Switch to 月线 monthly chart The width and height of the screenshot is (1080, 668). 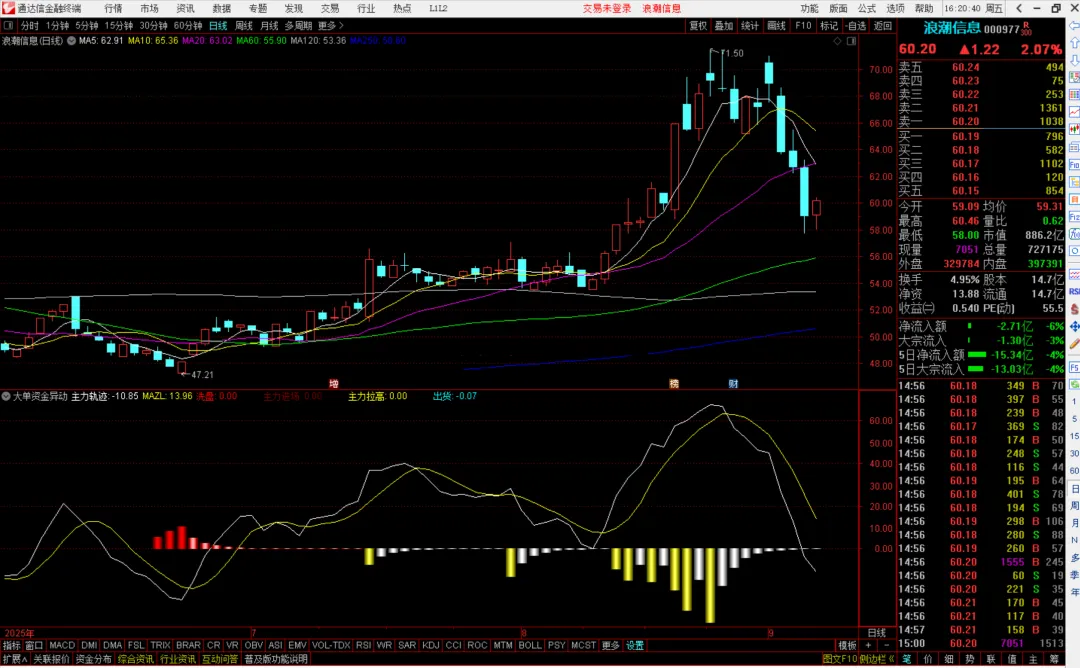click(269, 25)
